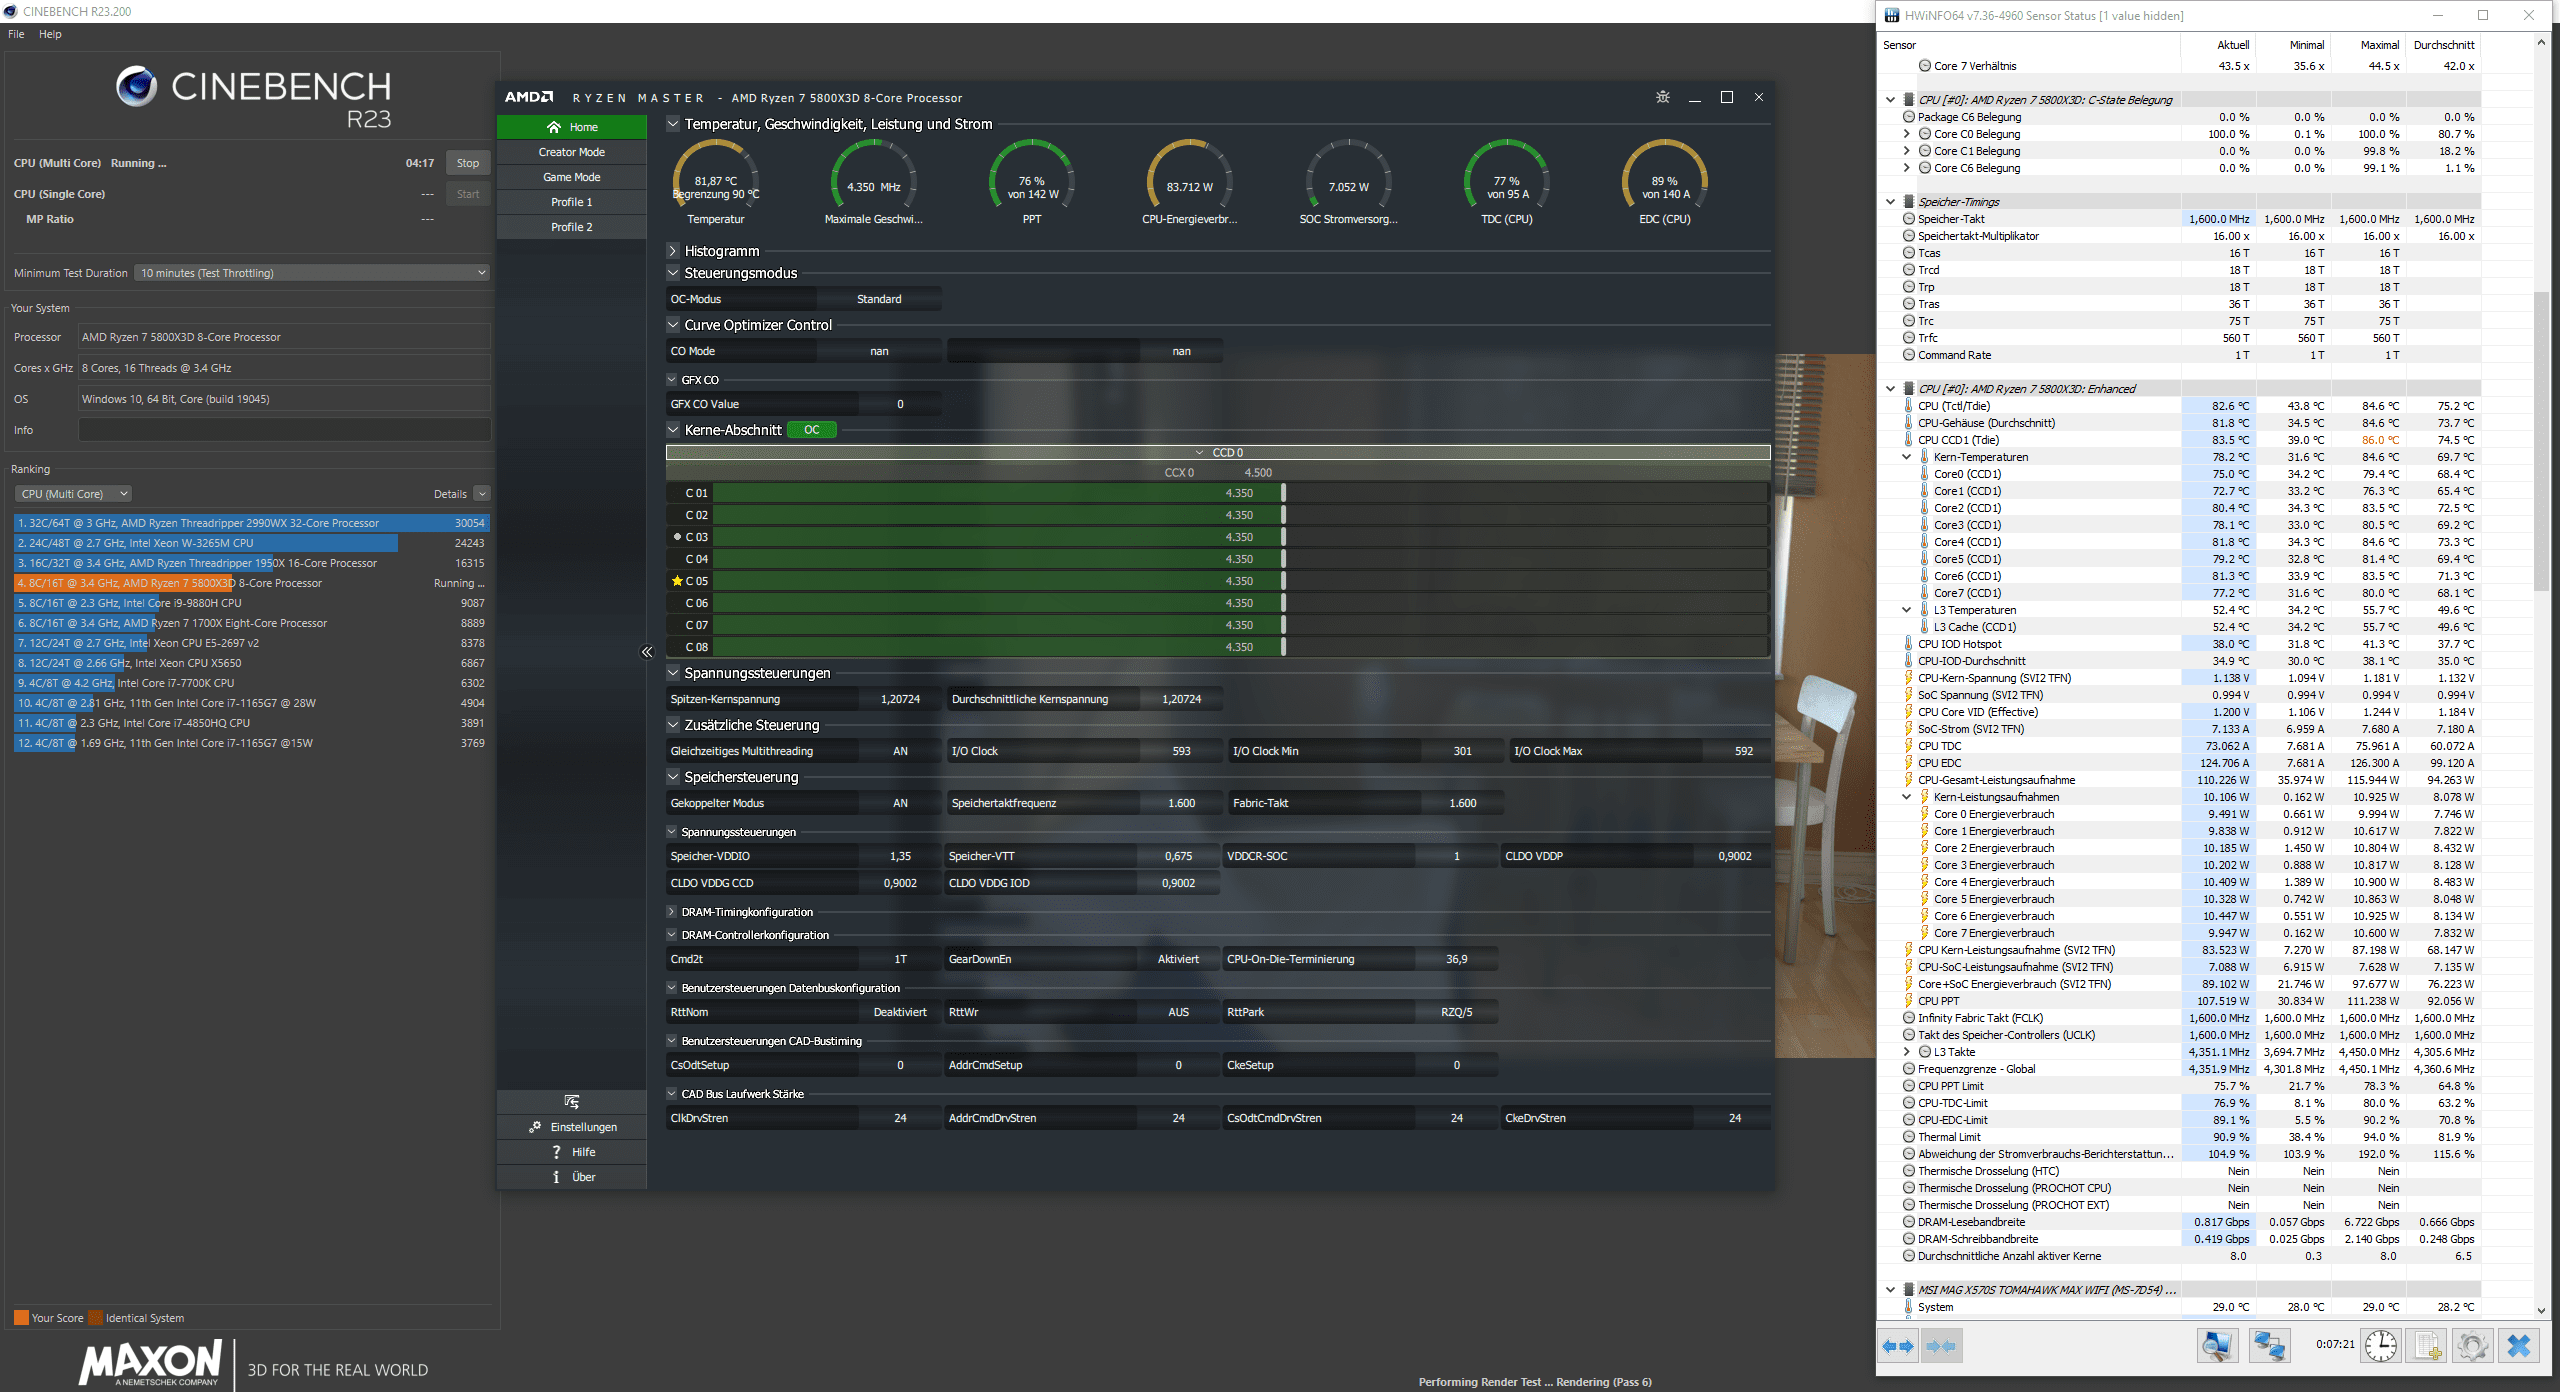The image size is (2560, 1392).
Task: Click sensor icon beside CPU (Tctl/Tdie) row
Action: (x=1908, y=406)
